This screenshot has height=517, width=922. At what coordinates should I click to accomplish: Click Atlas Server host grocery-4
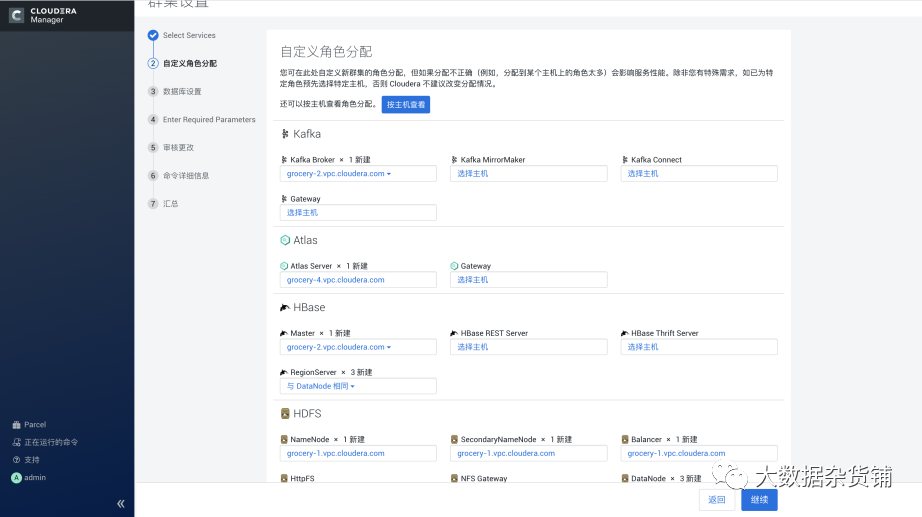(x=336, y=280)
